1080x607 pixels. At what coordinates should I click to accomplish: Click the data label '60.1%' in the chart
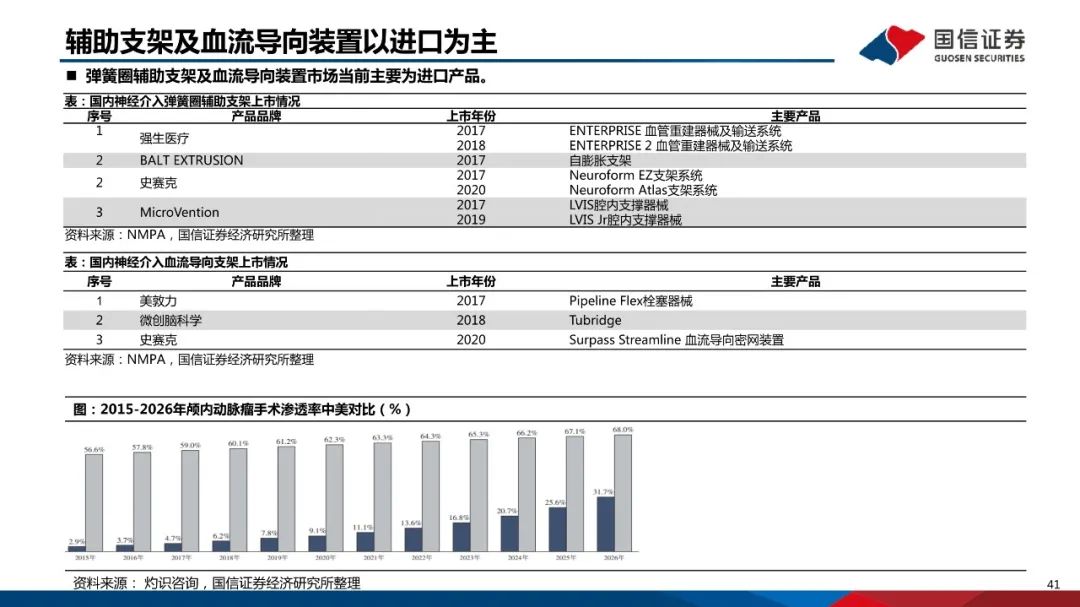click(238, 443)
